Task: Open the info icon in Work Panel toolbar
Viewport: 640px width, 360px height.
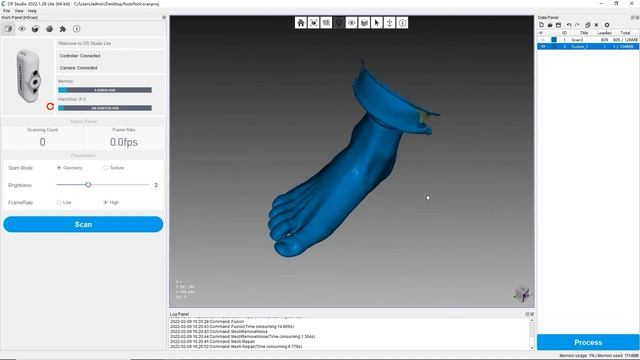Action: (77, 29)
